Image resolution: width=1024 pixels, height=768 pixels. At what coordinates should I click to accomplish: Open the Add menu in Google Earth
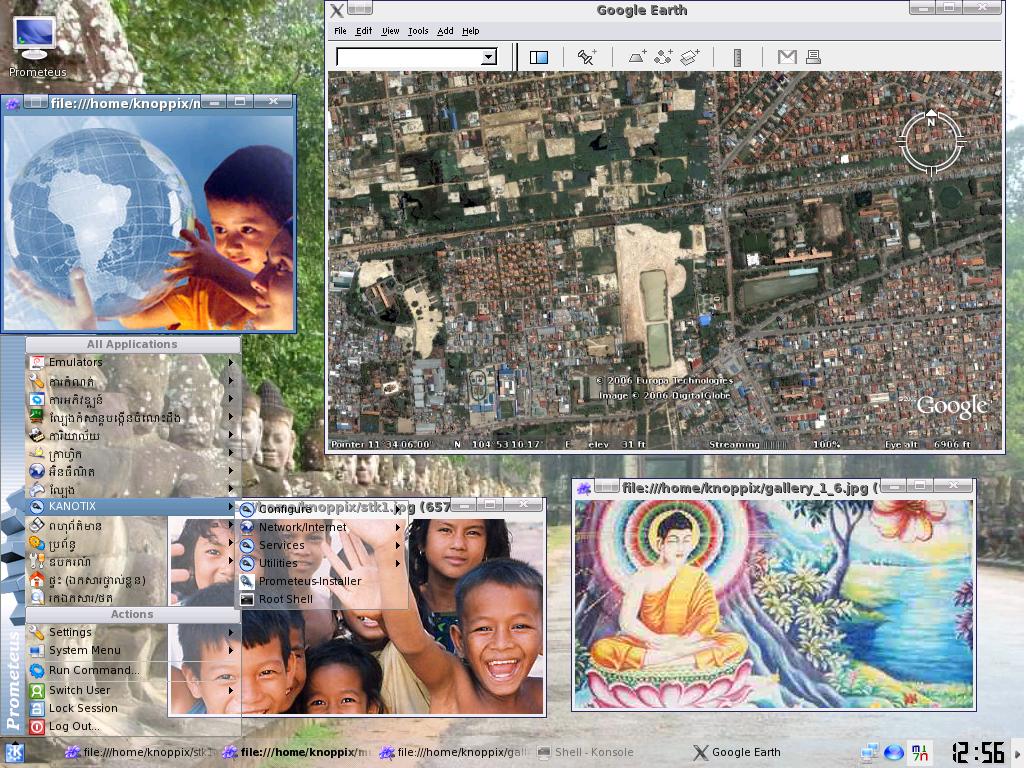click(x=445, y=31)
